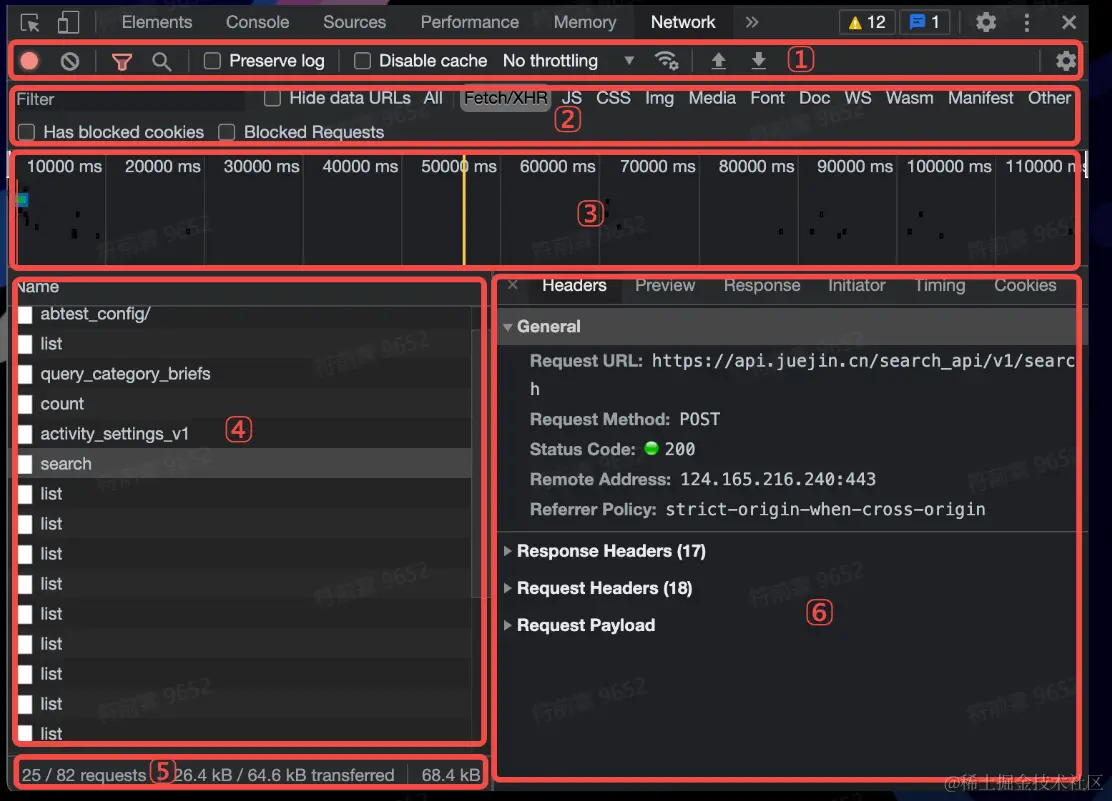1112x801 pixels.
Task: Filter by All request types
Action: click(x=433, y=98)
